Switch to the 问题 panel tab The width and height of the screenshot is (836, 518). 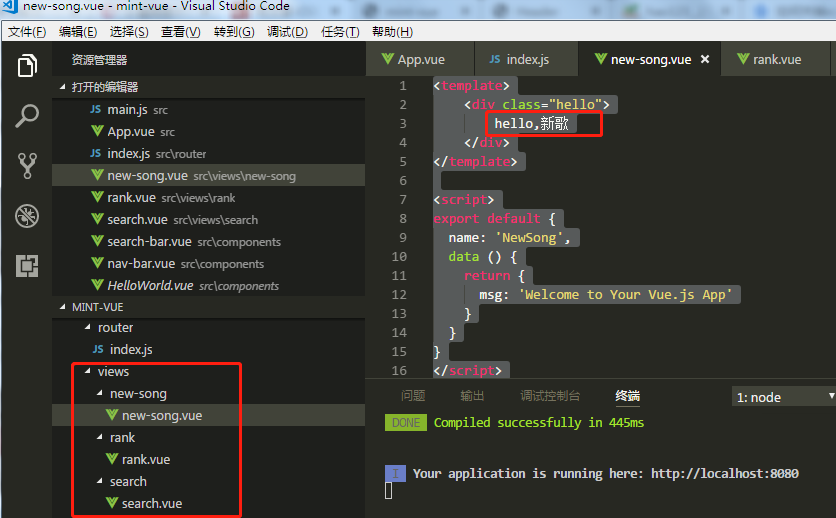[x=413, y=396]
